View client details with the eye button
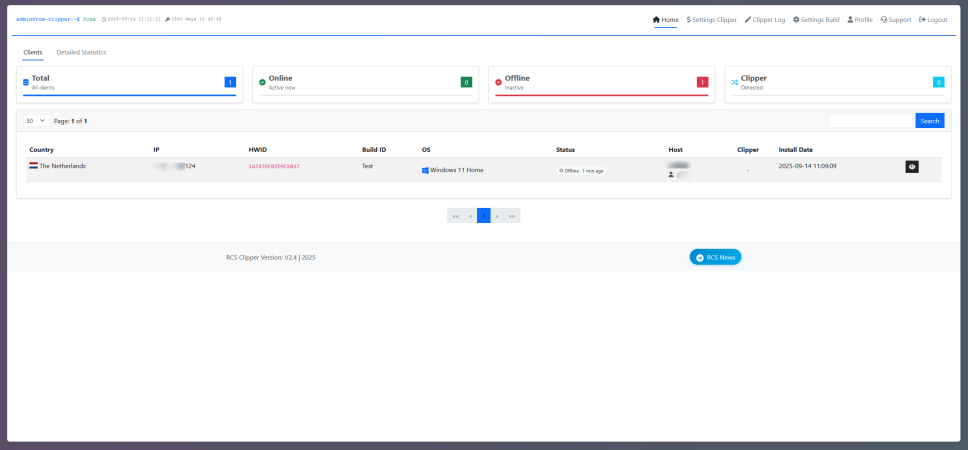The height and width of the screenshot is (450, 968). [912, 167]
